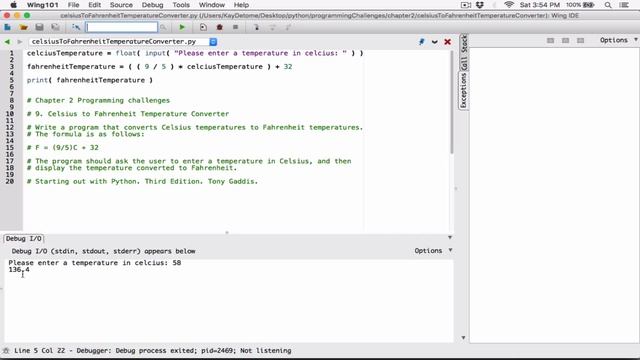Go forward with the gray right arrow

[x=20, y=42]
